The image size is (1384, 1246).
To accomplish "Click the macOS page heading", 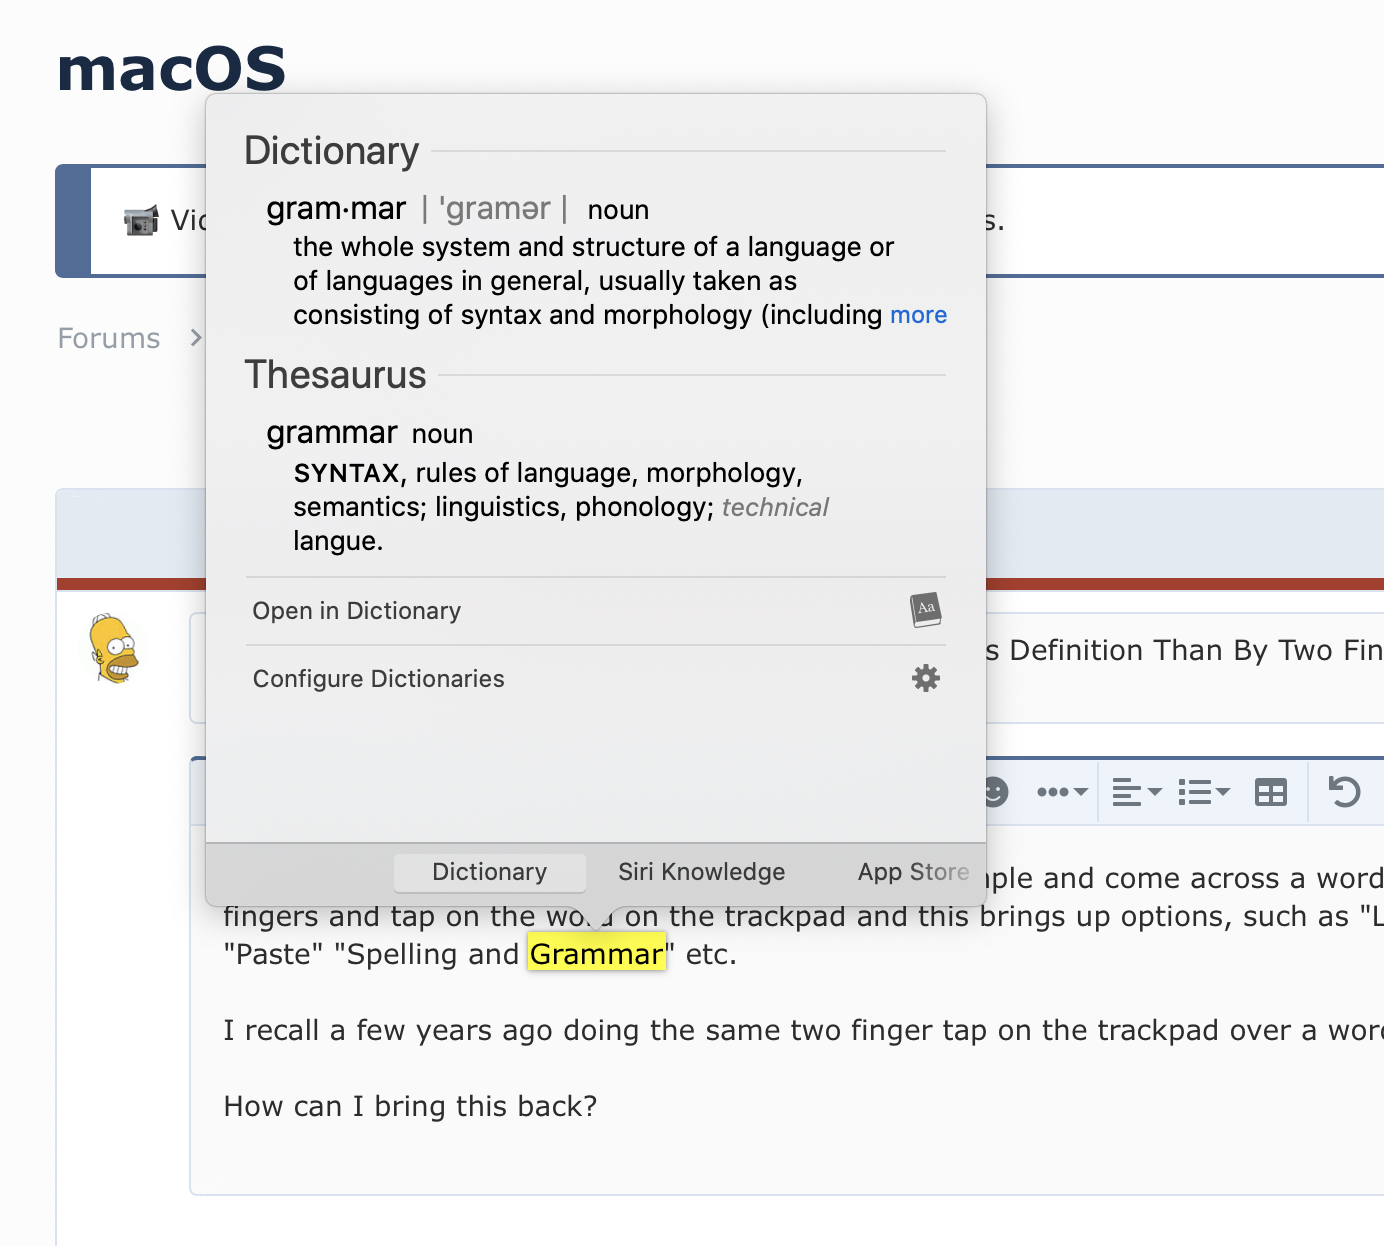I will click(x=172, y=70).
